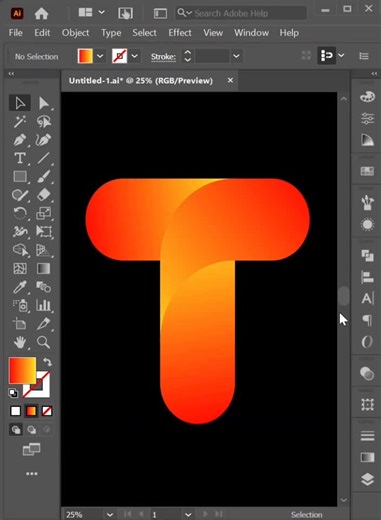Select the Rectangle tool
This screenshot has width=381, height=520.
(20, 177)
